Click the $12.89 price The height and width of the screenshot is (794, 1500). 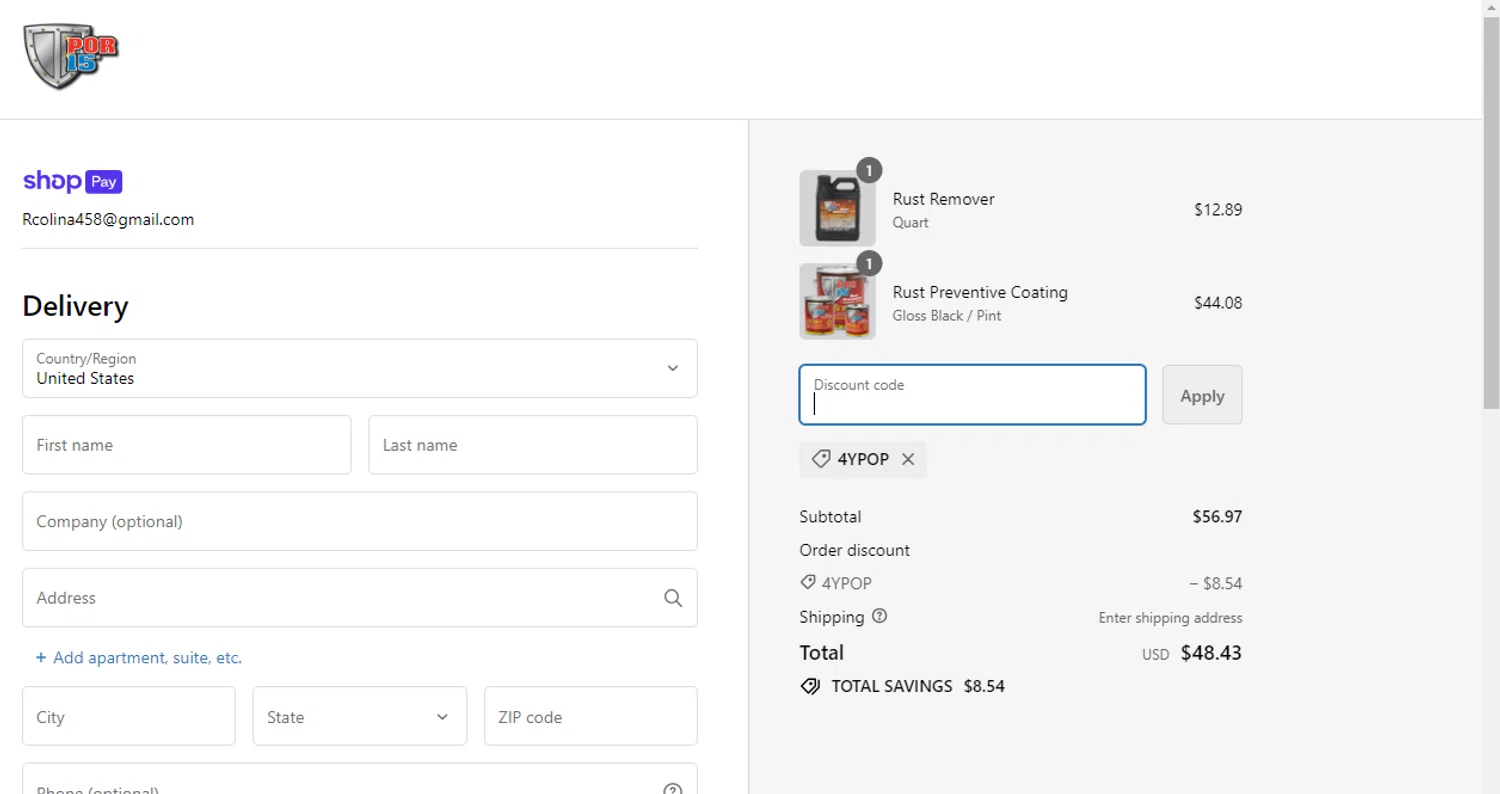click(x=1218, y=210)
